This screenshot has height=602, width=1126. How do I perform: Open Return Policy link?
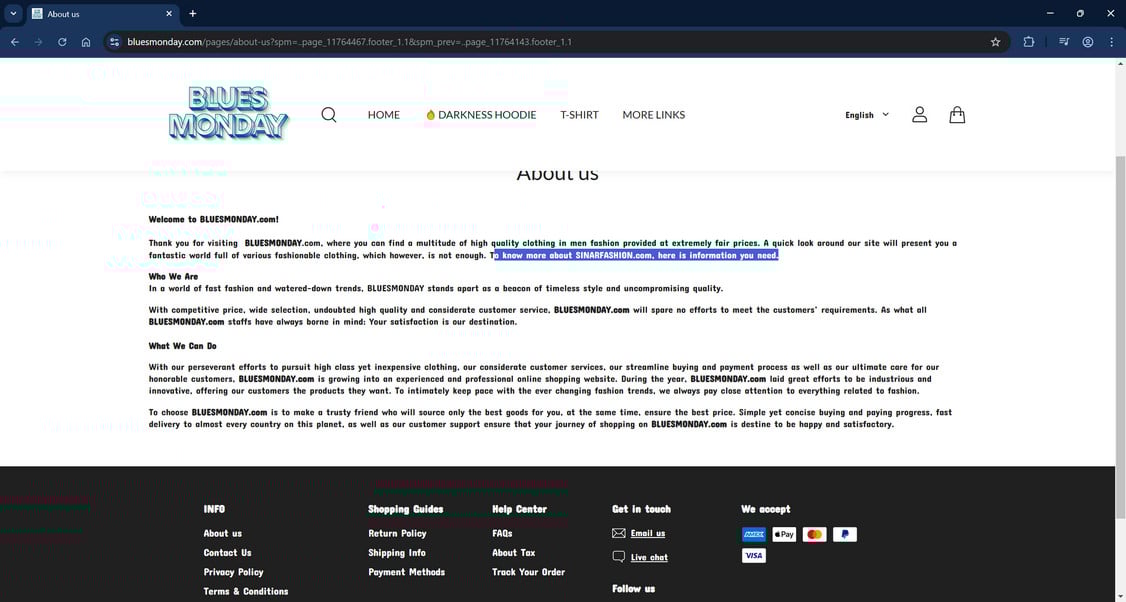pyautogui.click(x=397, y=533)
